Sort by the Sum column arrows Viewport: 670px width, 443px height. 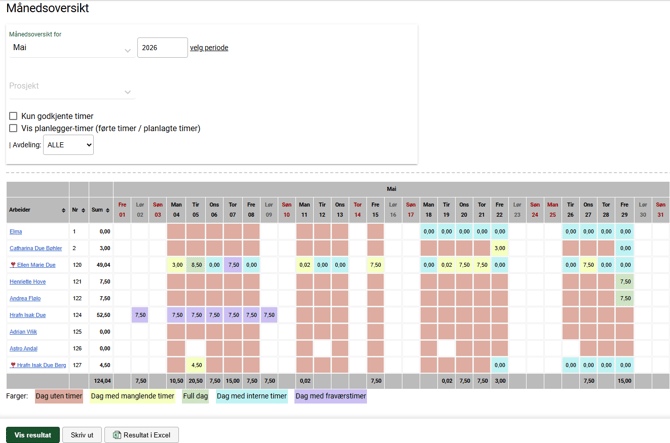pos(108,210)
